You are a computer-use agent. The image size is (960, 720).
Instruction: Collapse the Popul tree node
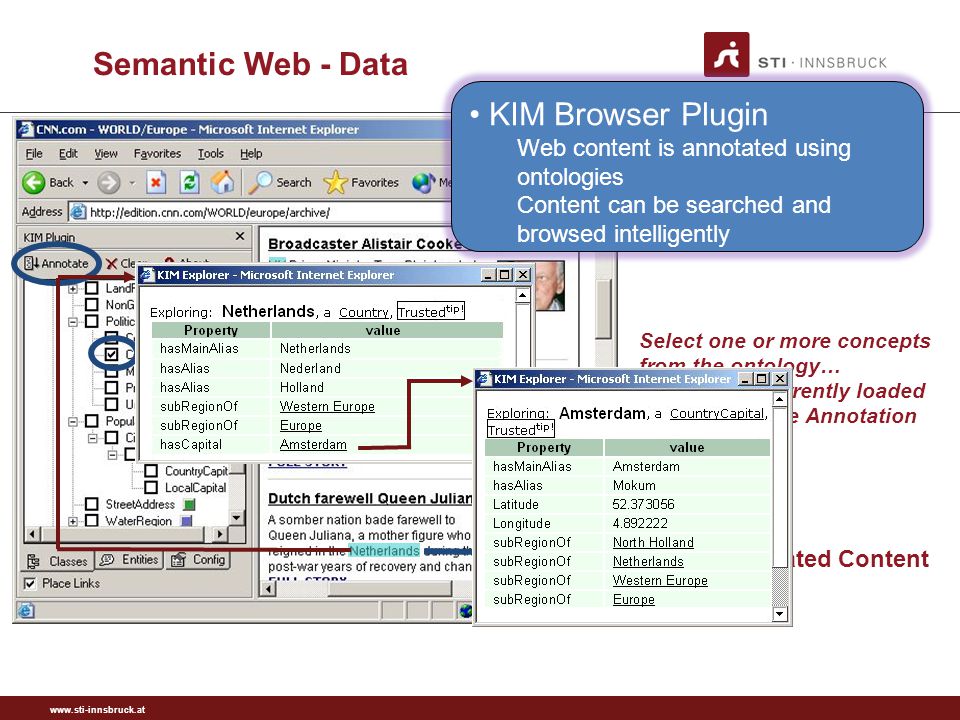[73, 421]
